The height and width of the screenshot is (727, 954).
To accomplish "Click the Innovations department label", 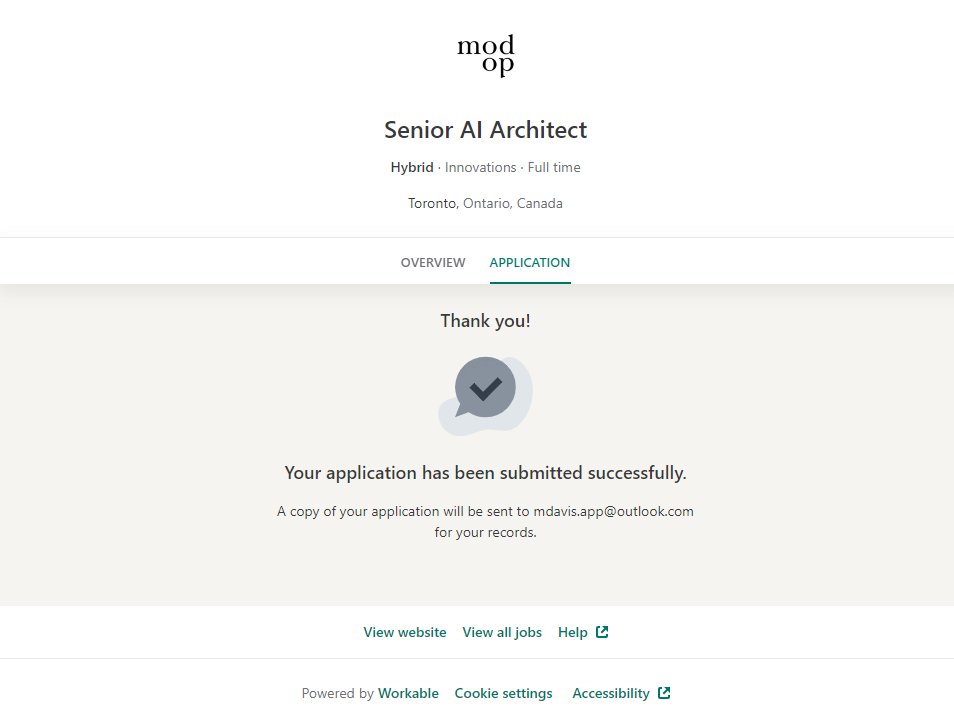I will [480, 167].
